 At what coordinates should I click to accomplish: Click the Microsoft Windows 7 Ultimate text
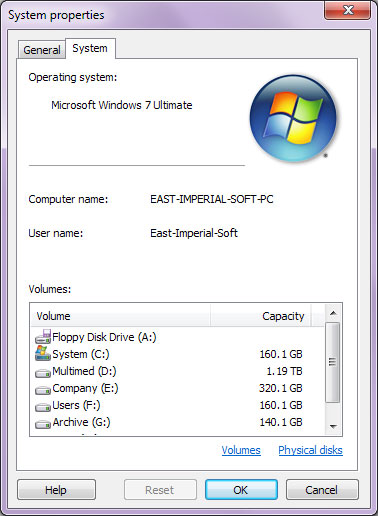click(x=122, y=105)
